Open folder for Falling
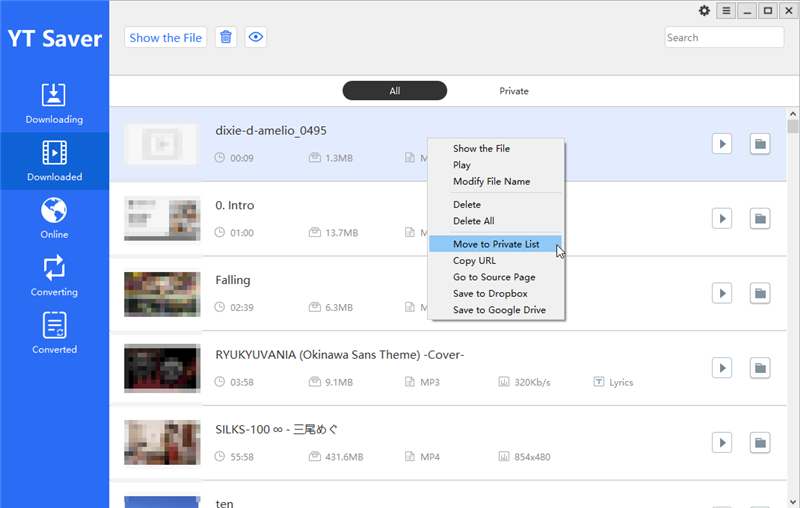 tap(760, 293)
